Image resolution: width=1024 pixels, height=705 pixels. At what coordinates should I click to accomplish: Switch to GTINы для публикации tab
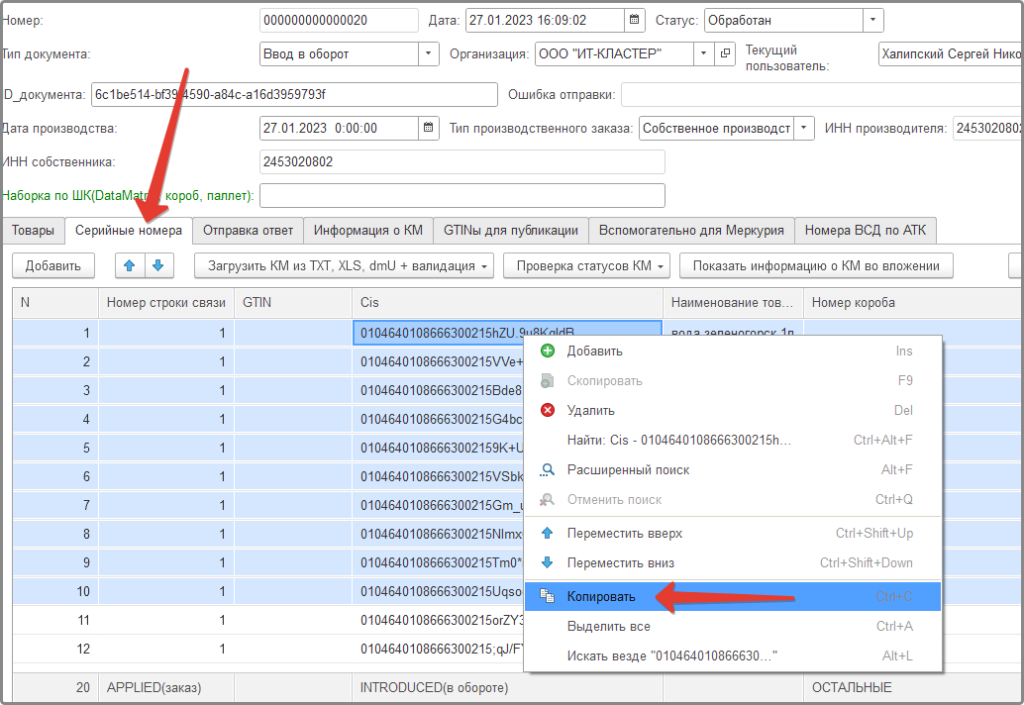(x=511, y=230)
